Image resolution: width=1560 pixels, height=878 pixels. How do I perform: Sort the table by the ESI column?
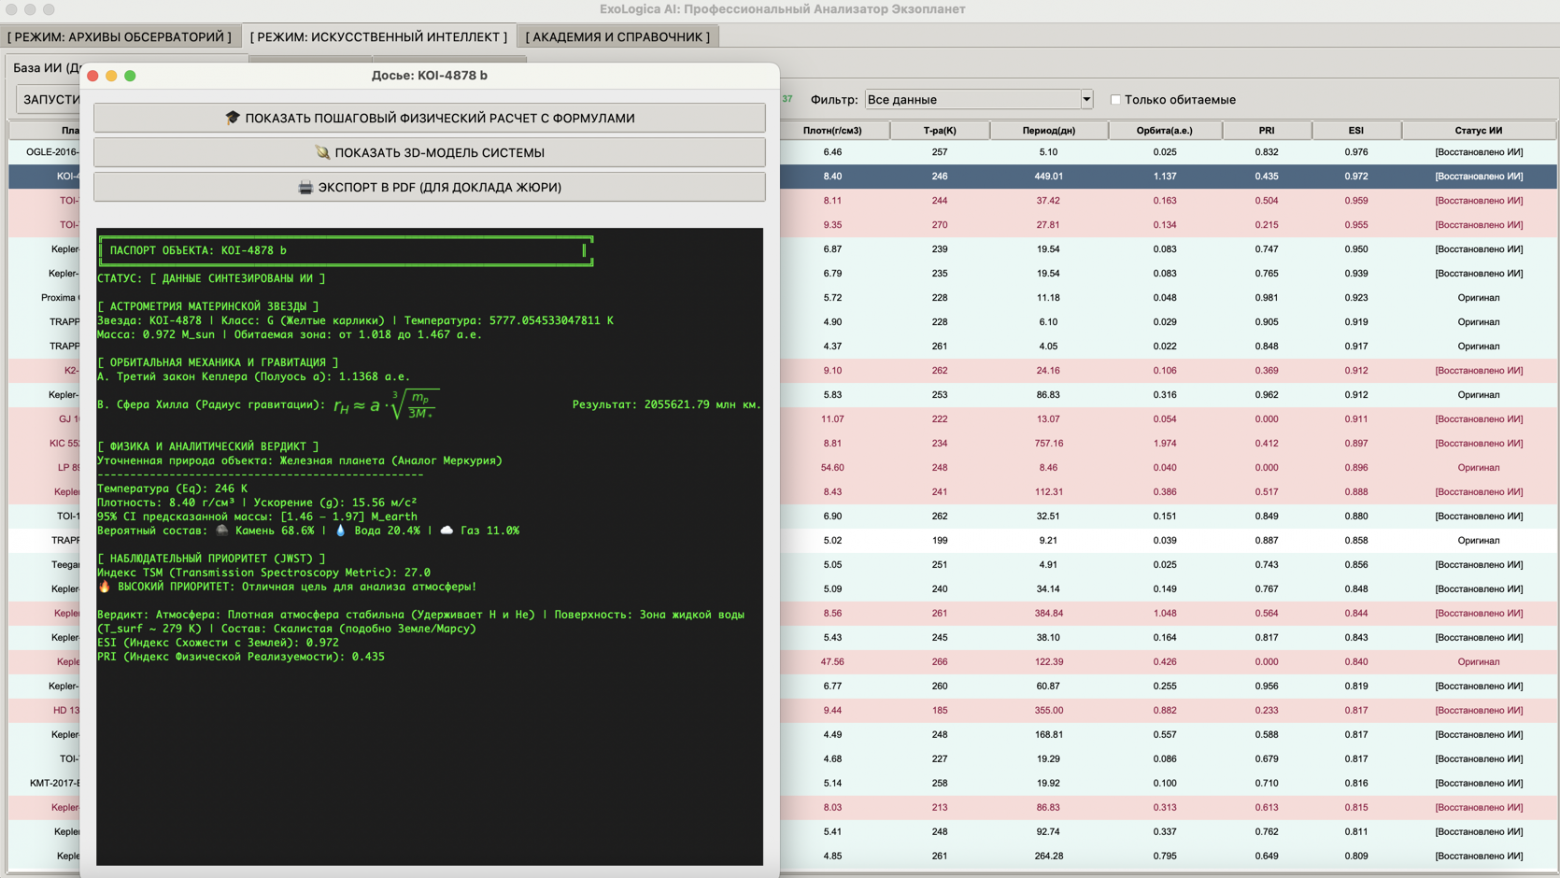[x=1355, y=131]
